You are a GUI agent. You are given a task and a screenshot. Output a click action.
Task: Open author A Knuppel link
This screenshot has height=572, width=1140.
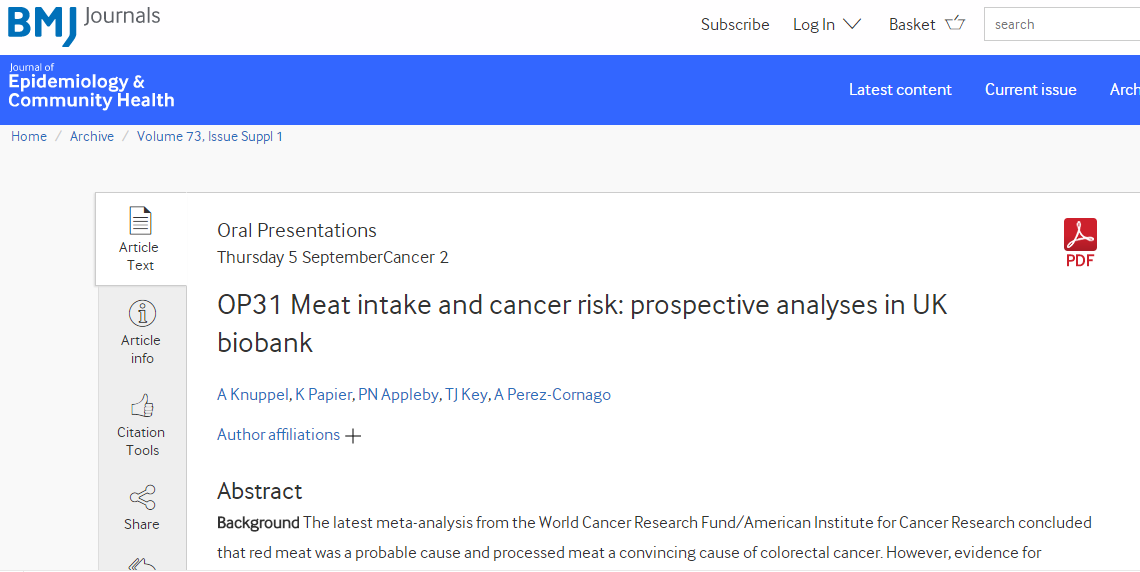tap(254, 395)
